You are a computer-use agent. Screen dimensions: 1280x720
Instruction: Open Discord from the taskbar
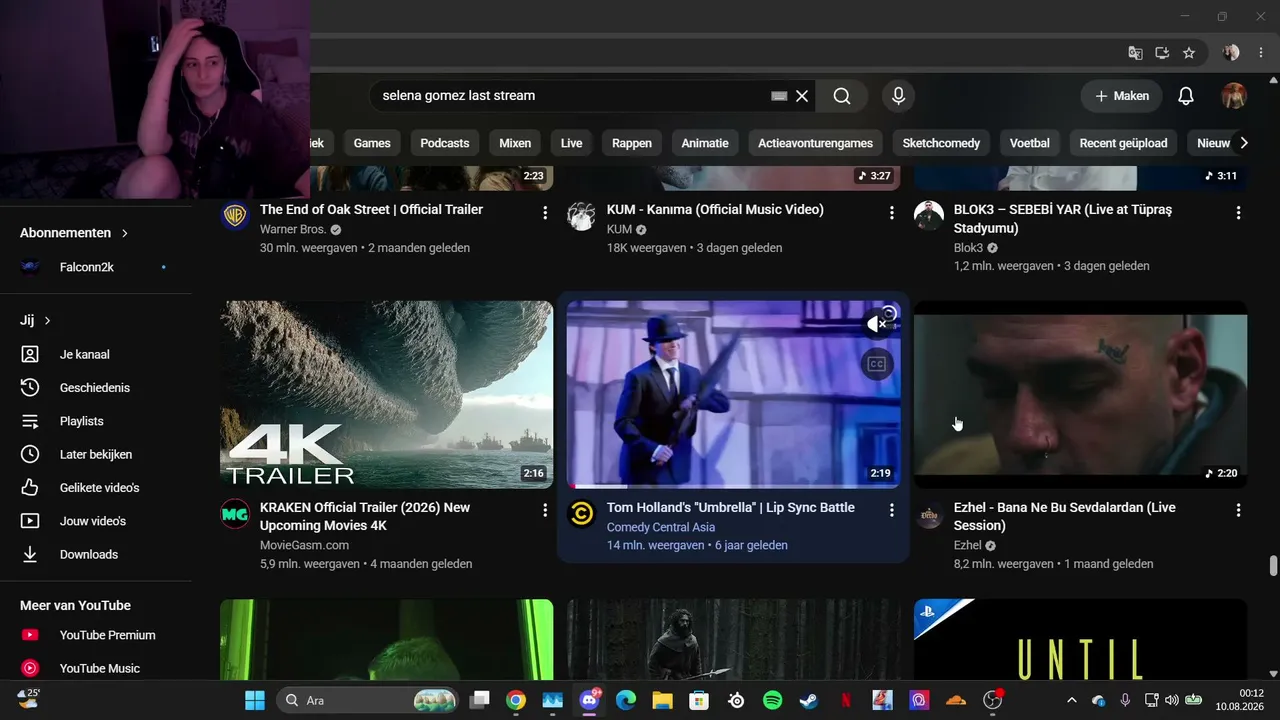click(x=589, y=700)
